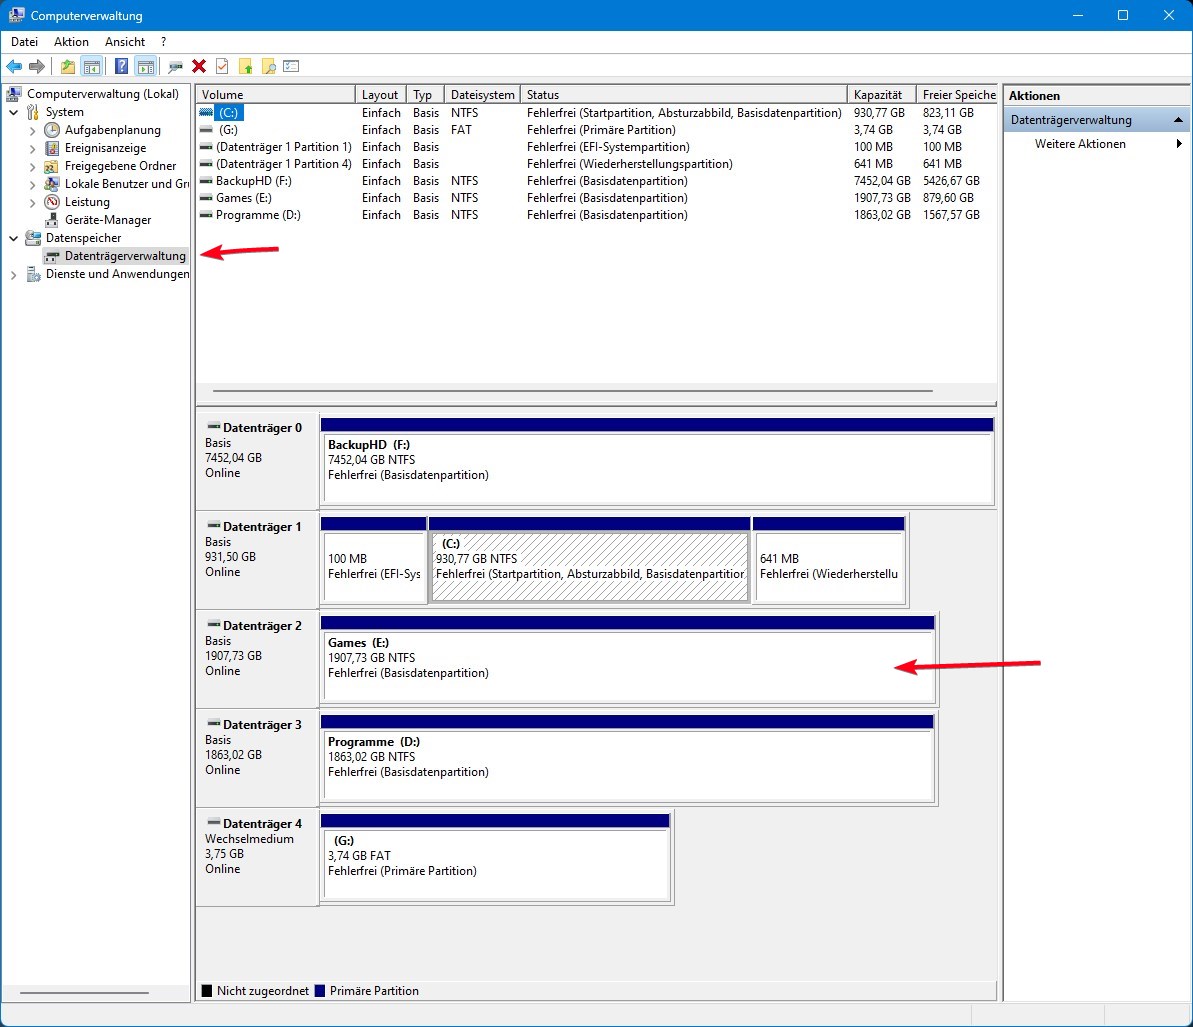Sort by the Freier Speicher column header

click(x=957, y=94)
